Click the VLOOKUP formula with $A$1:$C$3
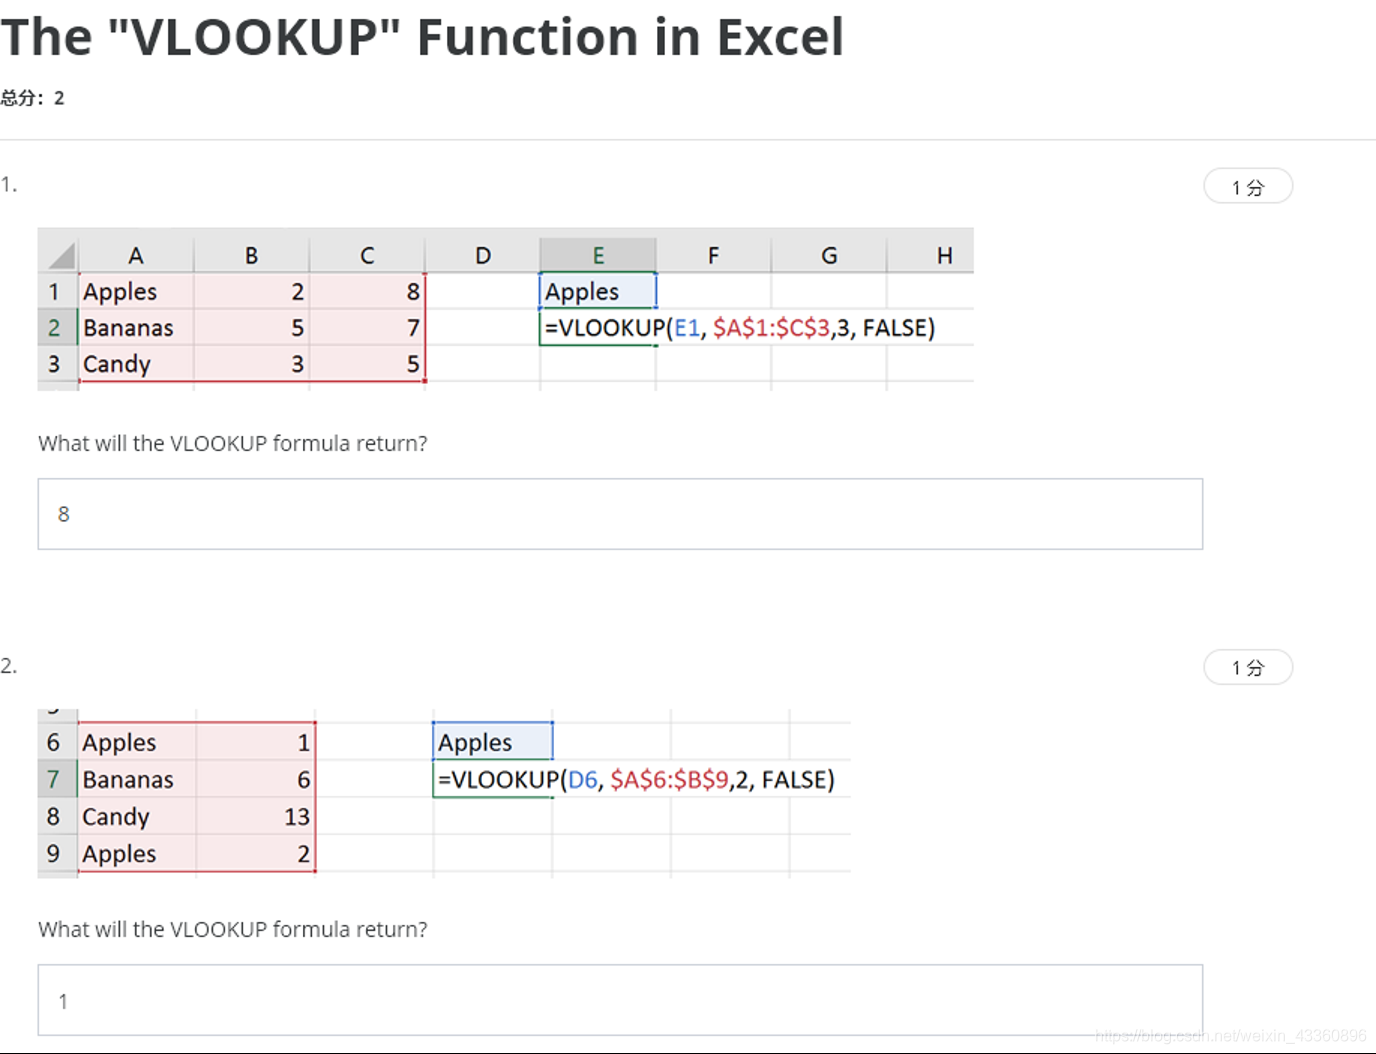 coord(740,328)
